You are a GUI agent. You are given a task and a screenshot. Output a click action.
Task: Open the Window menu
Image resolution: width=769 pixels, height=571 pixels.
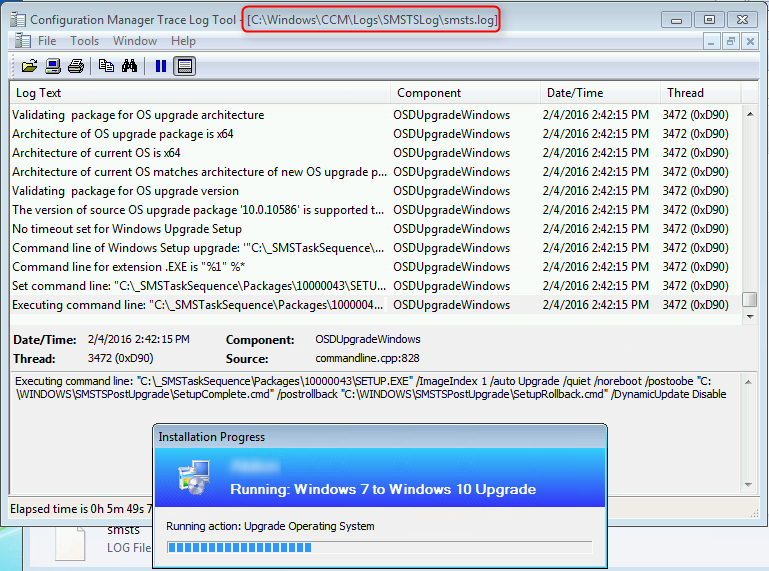pos(135,41)
